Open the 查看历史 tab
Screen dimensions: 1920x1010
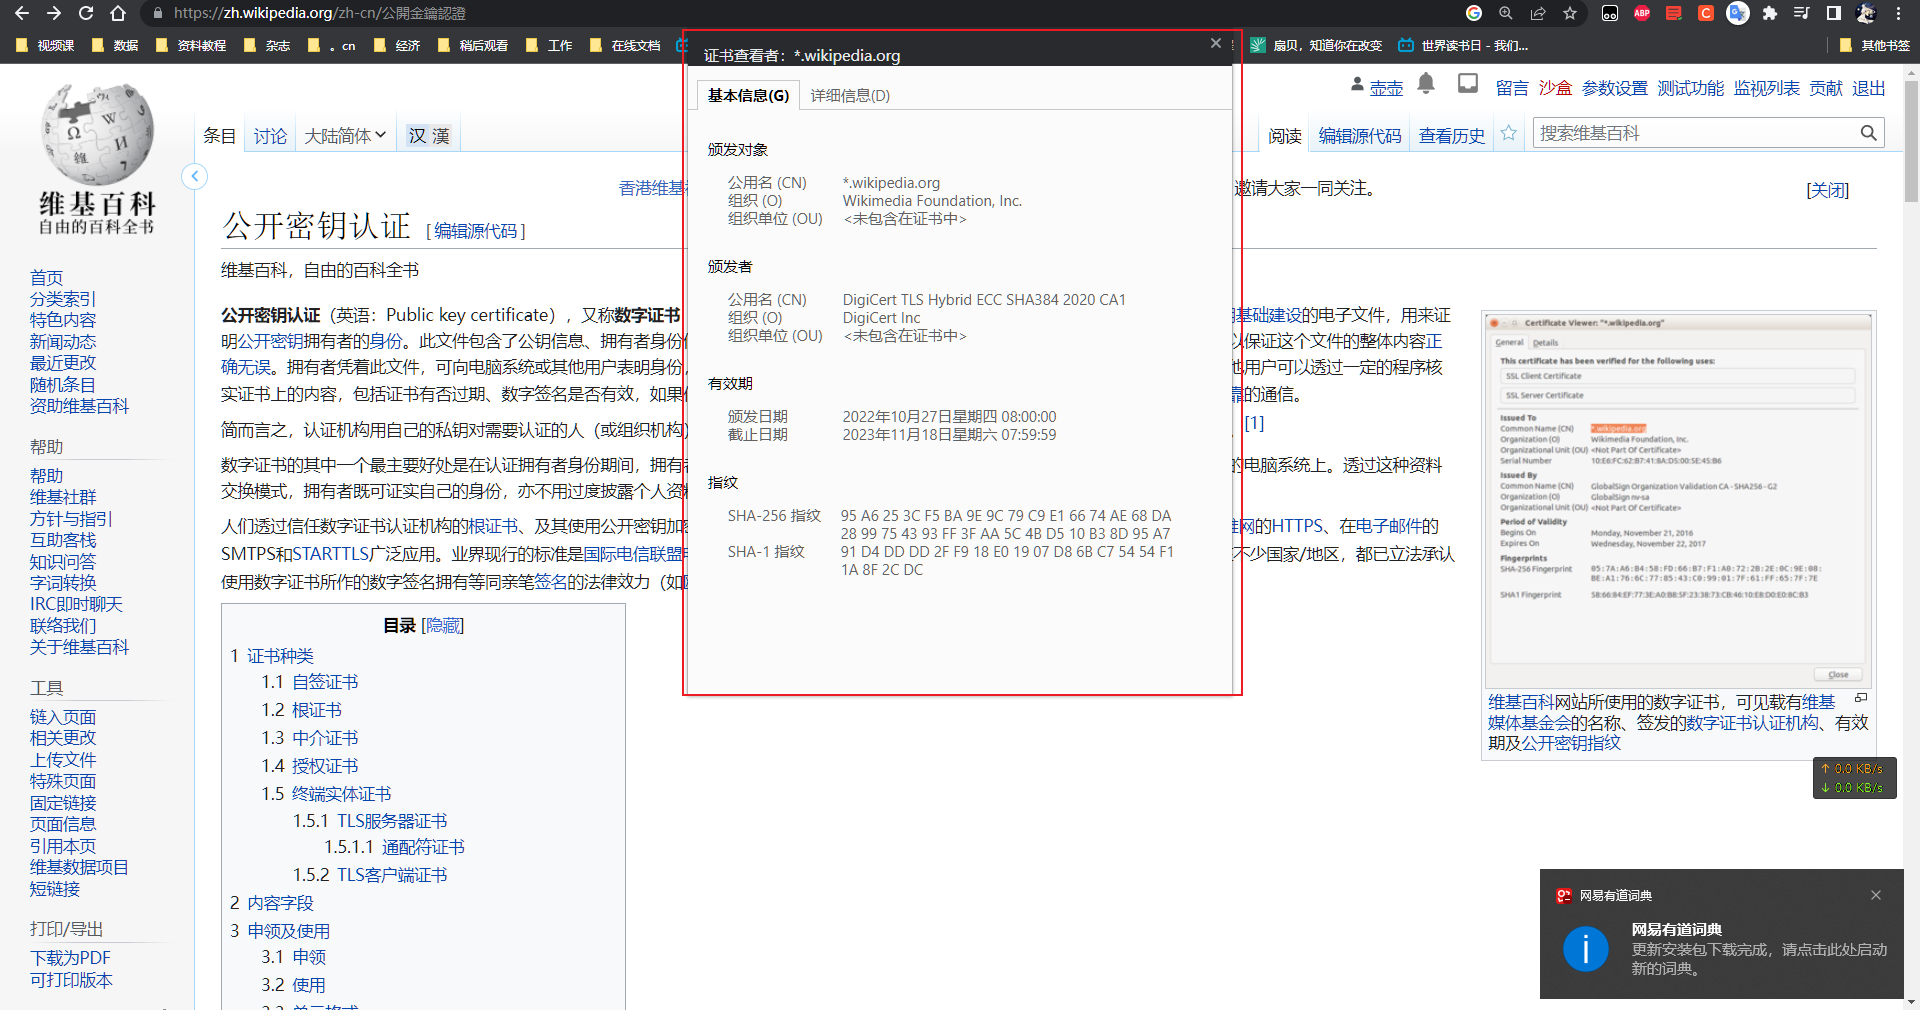pos(1452,136)
